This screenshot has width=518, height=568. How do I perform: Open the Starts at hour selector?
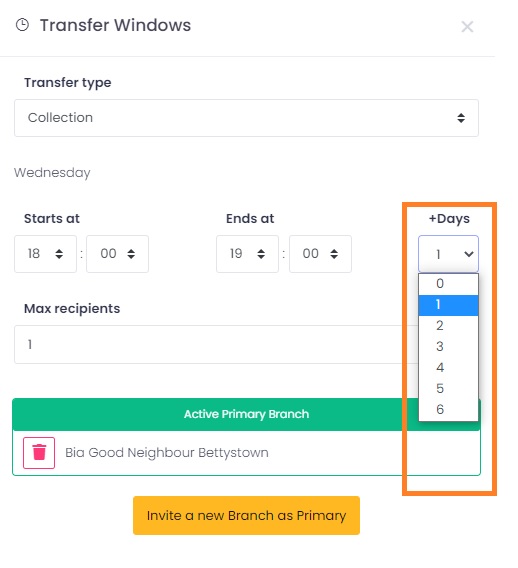[45, 254]
